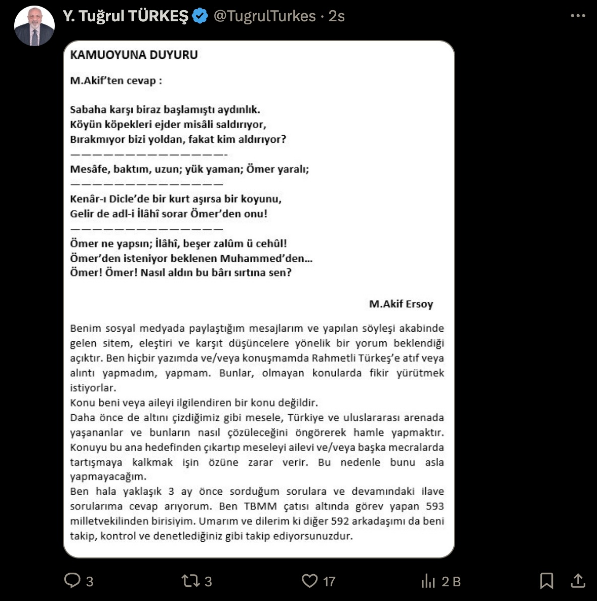The width and height of the screenshot is (597, 601).
Task: Open Y. Tuğrul TÜRKEŞ profile avatar
Action: click(34, 26)
